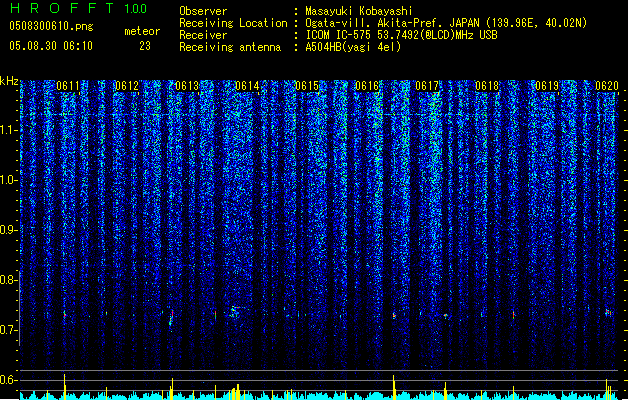This screenshot has height=400, width=629.
Task: Click the Receiving antenna field label
Action: point(230,47)
